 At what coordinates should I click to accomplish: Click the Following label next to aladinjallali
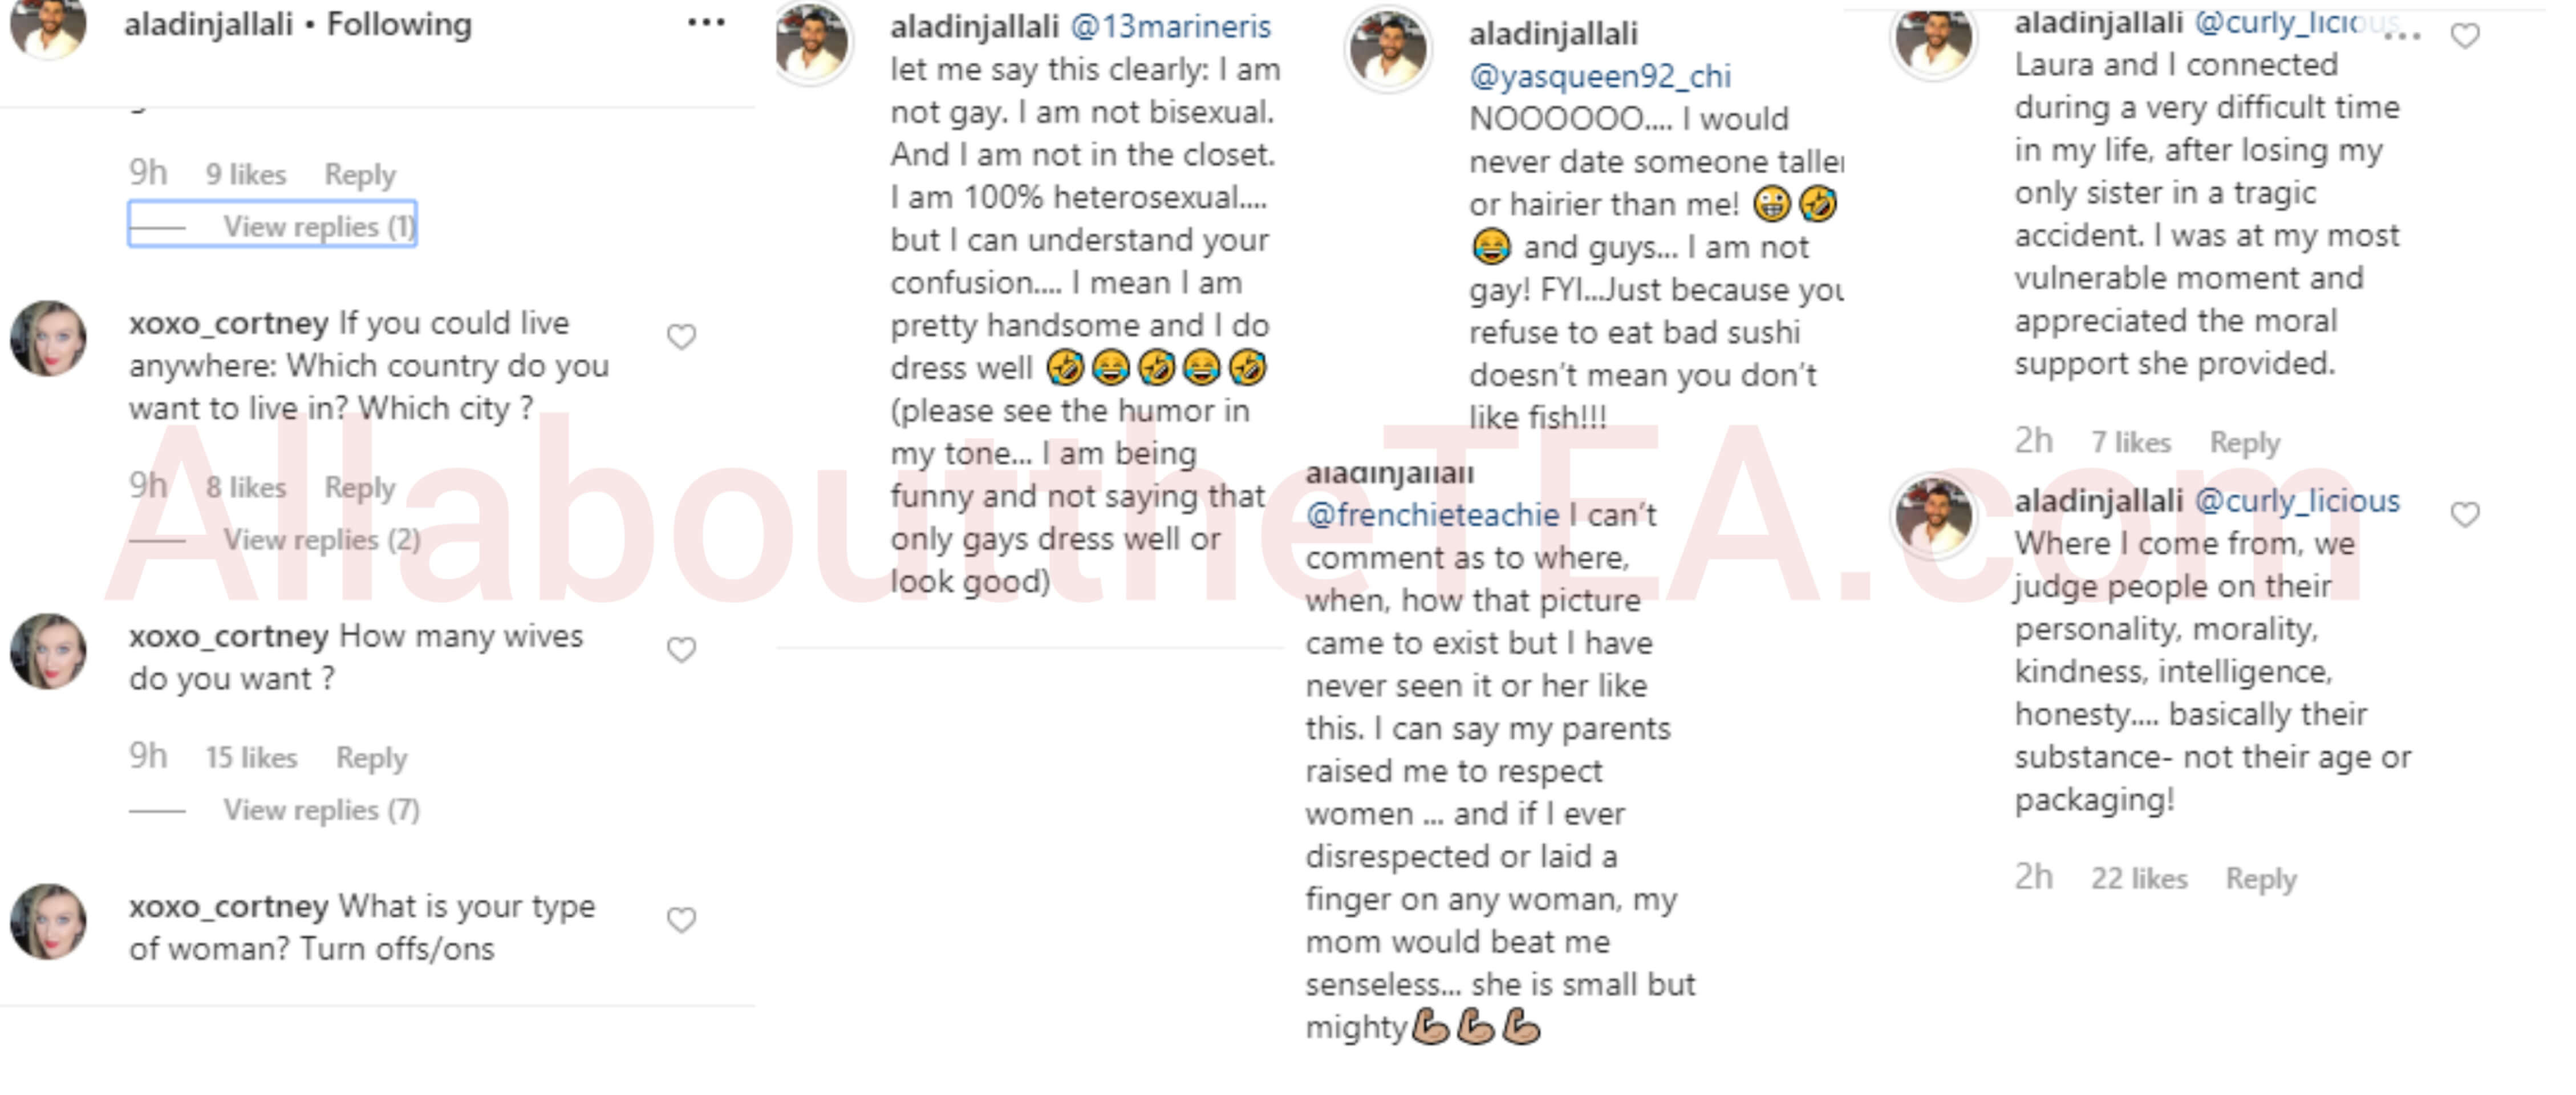(399, 24)
